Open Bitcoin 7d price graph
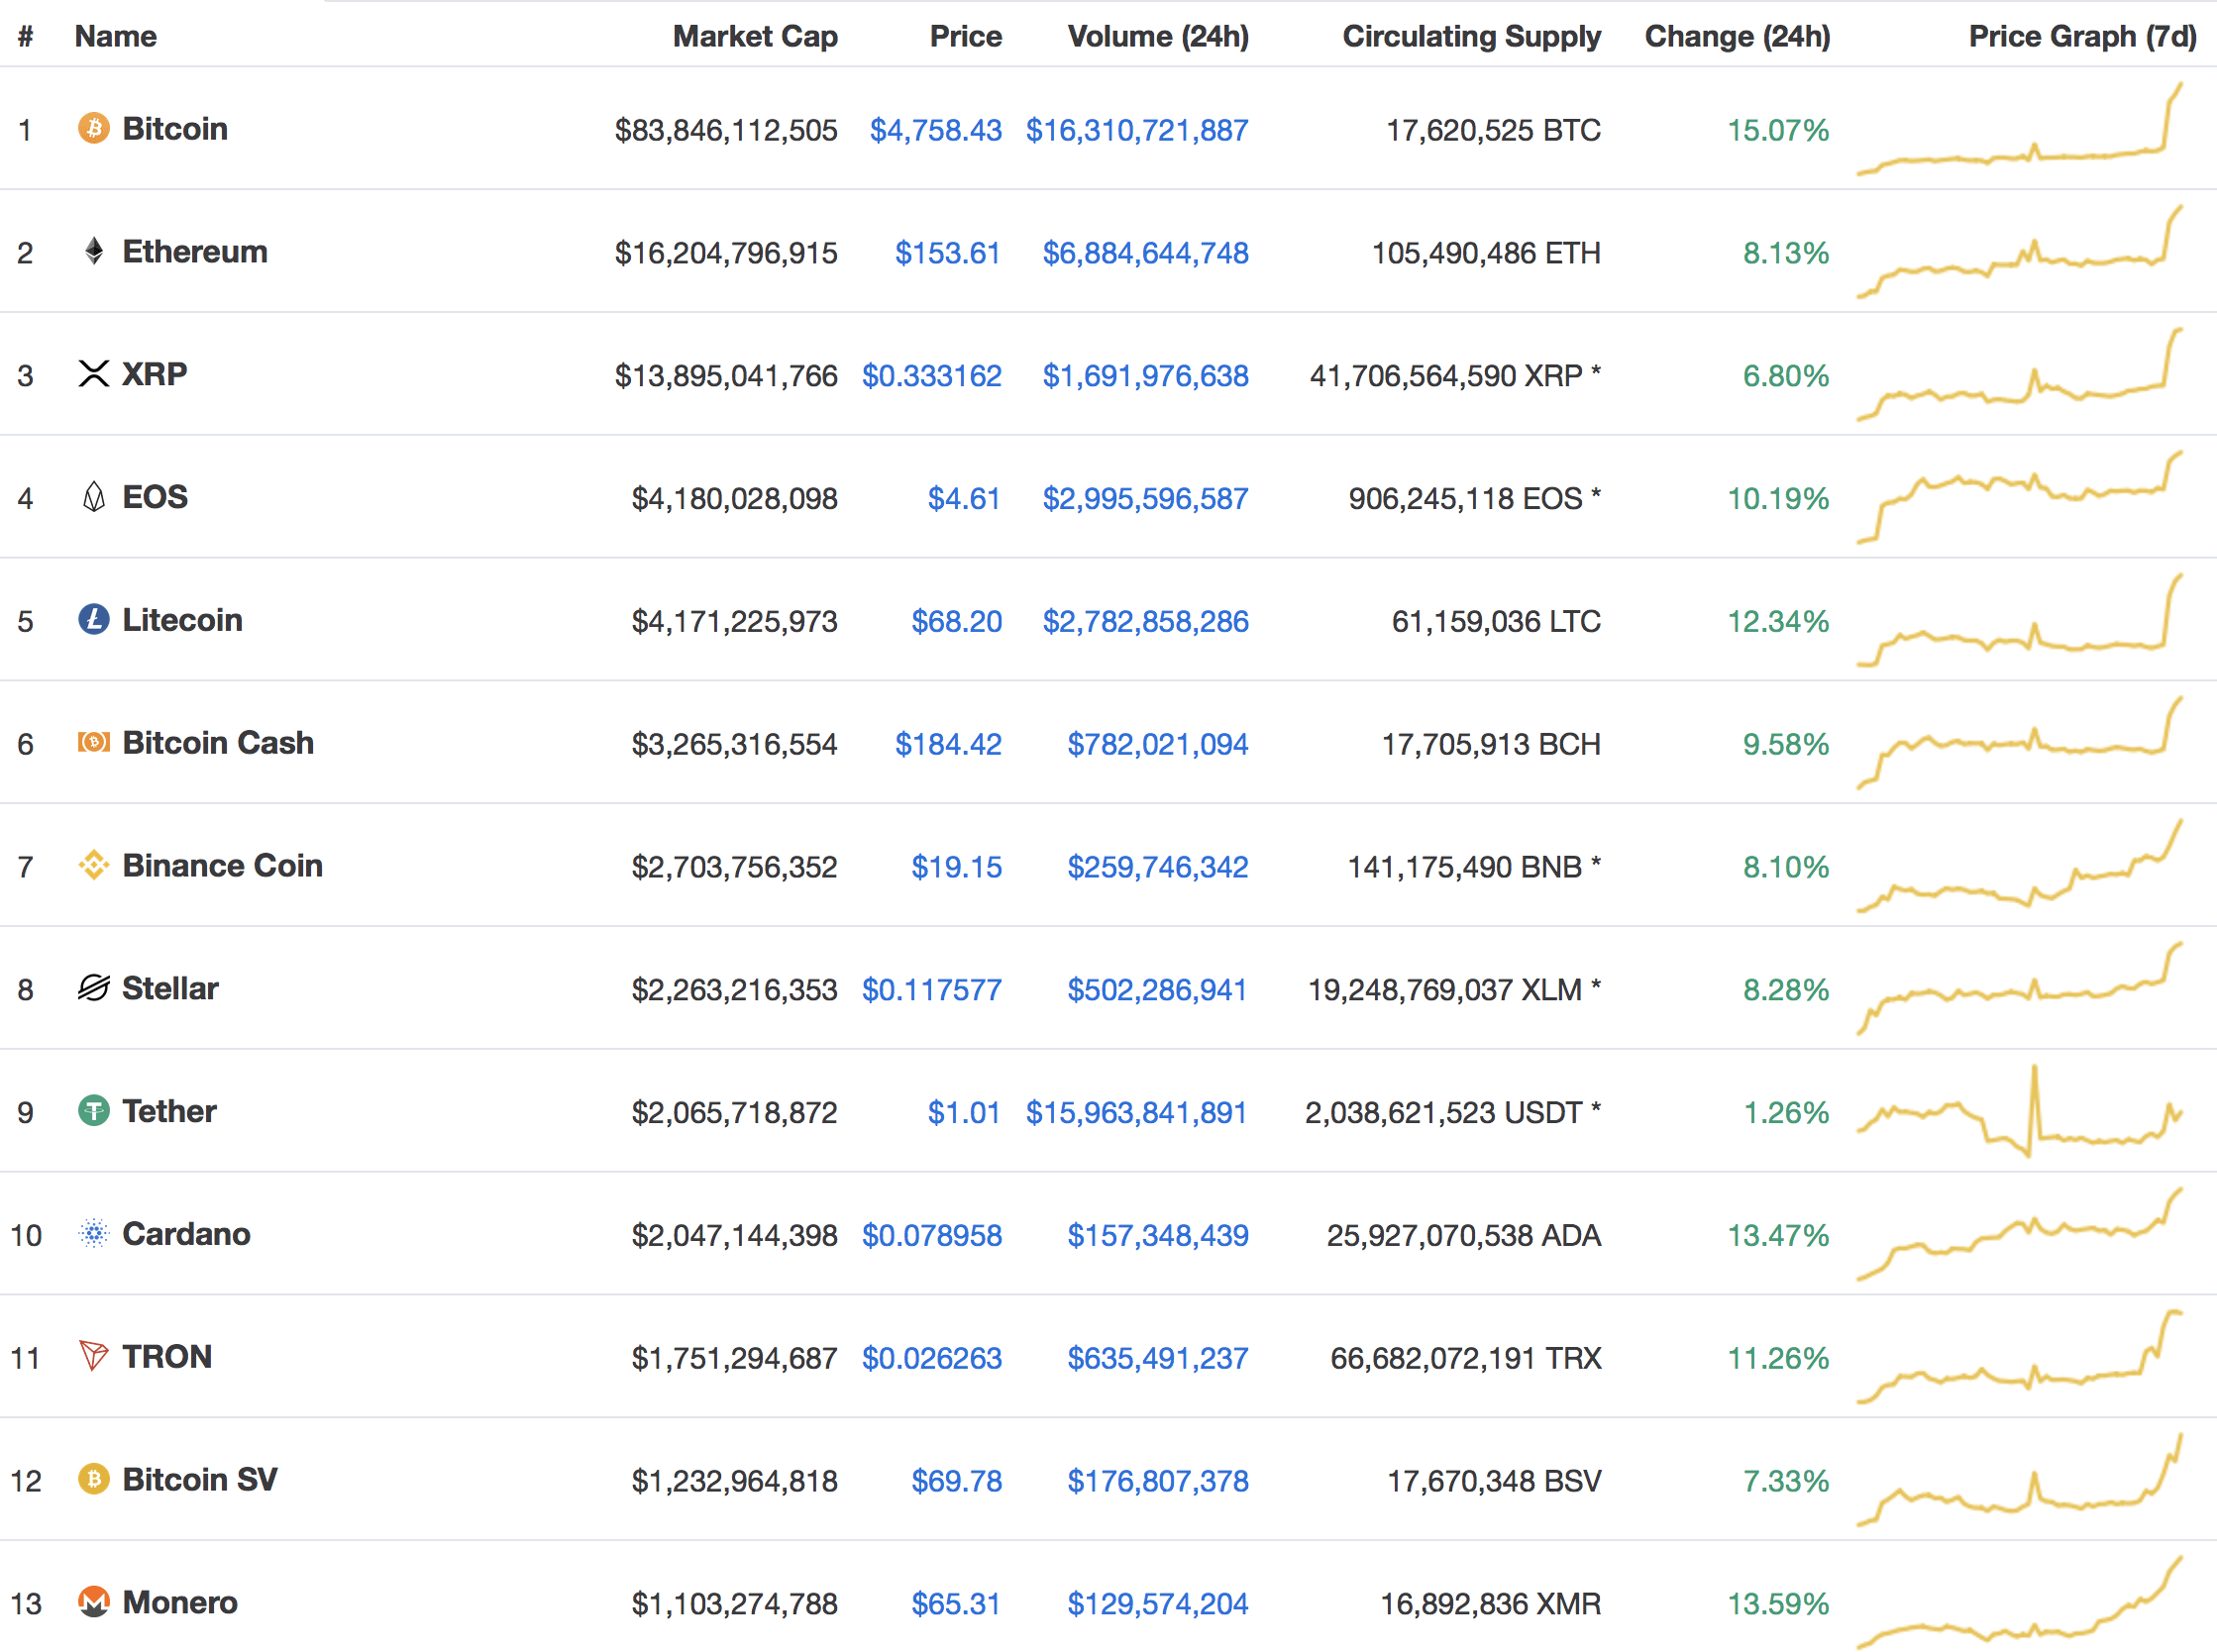The image size is (2217, 1652). (x=2020, y=129)
